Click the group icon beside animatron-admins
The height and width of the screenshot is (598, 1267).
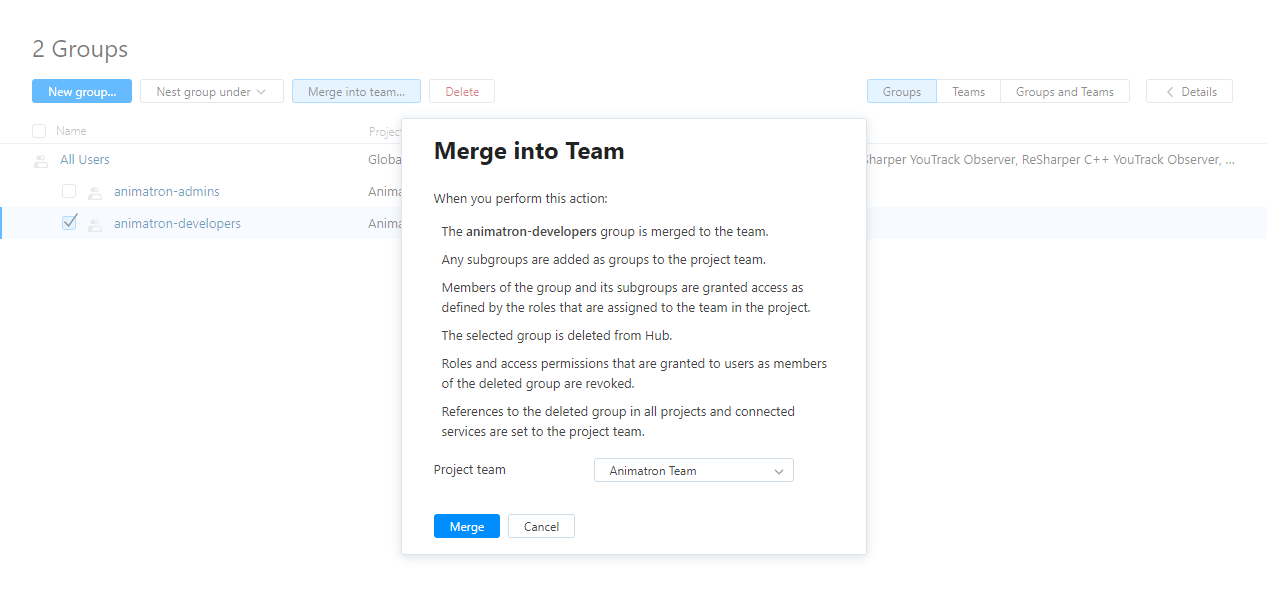tap(94, 191)
